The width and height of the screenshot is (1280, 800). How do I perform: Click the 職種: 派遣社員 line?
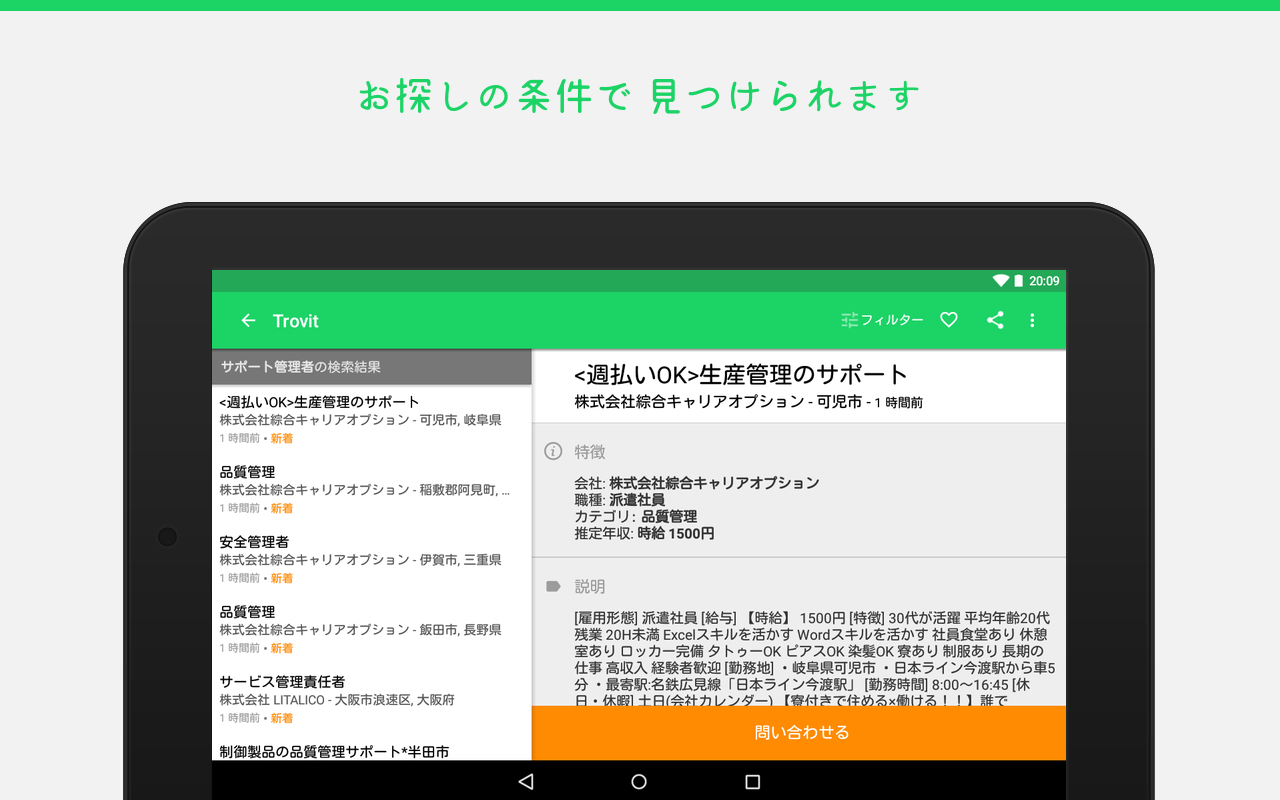[x=620, y=500]
